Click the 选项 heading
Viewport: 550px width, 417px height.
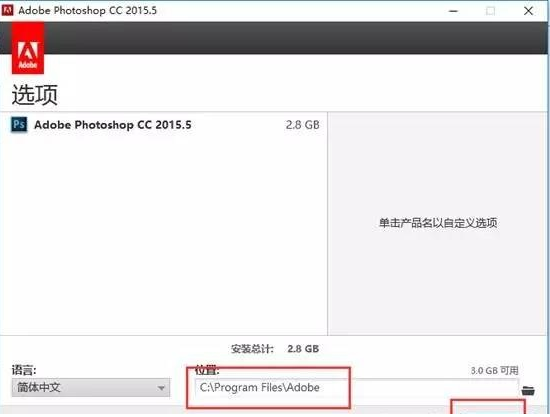click(x=35, y=95)
